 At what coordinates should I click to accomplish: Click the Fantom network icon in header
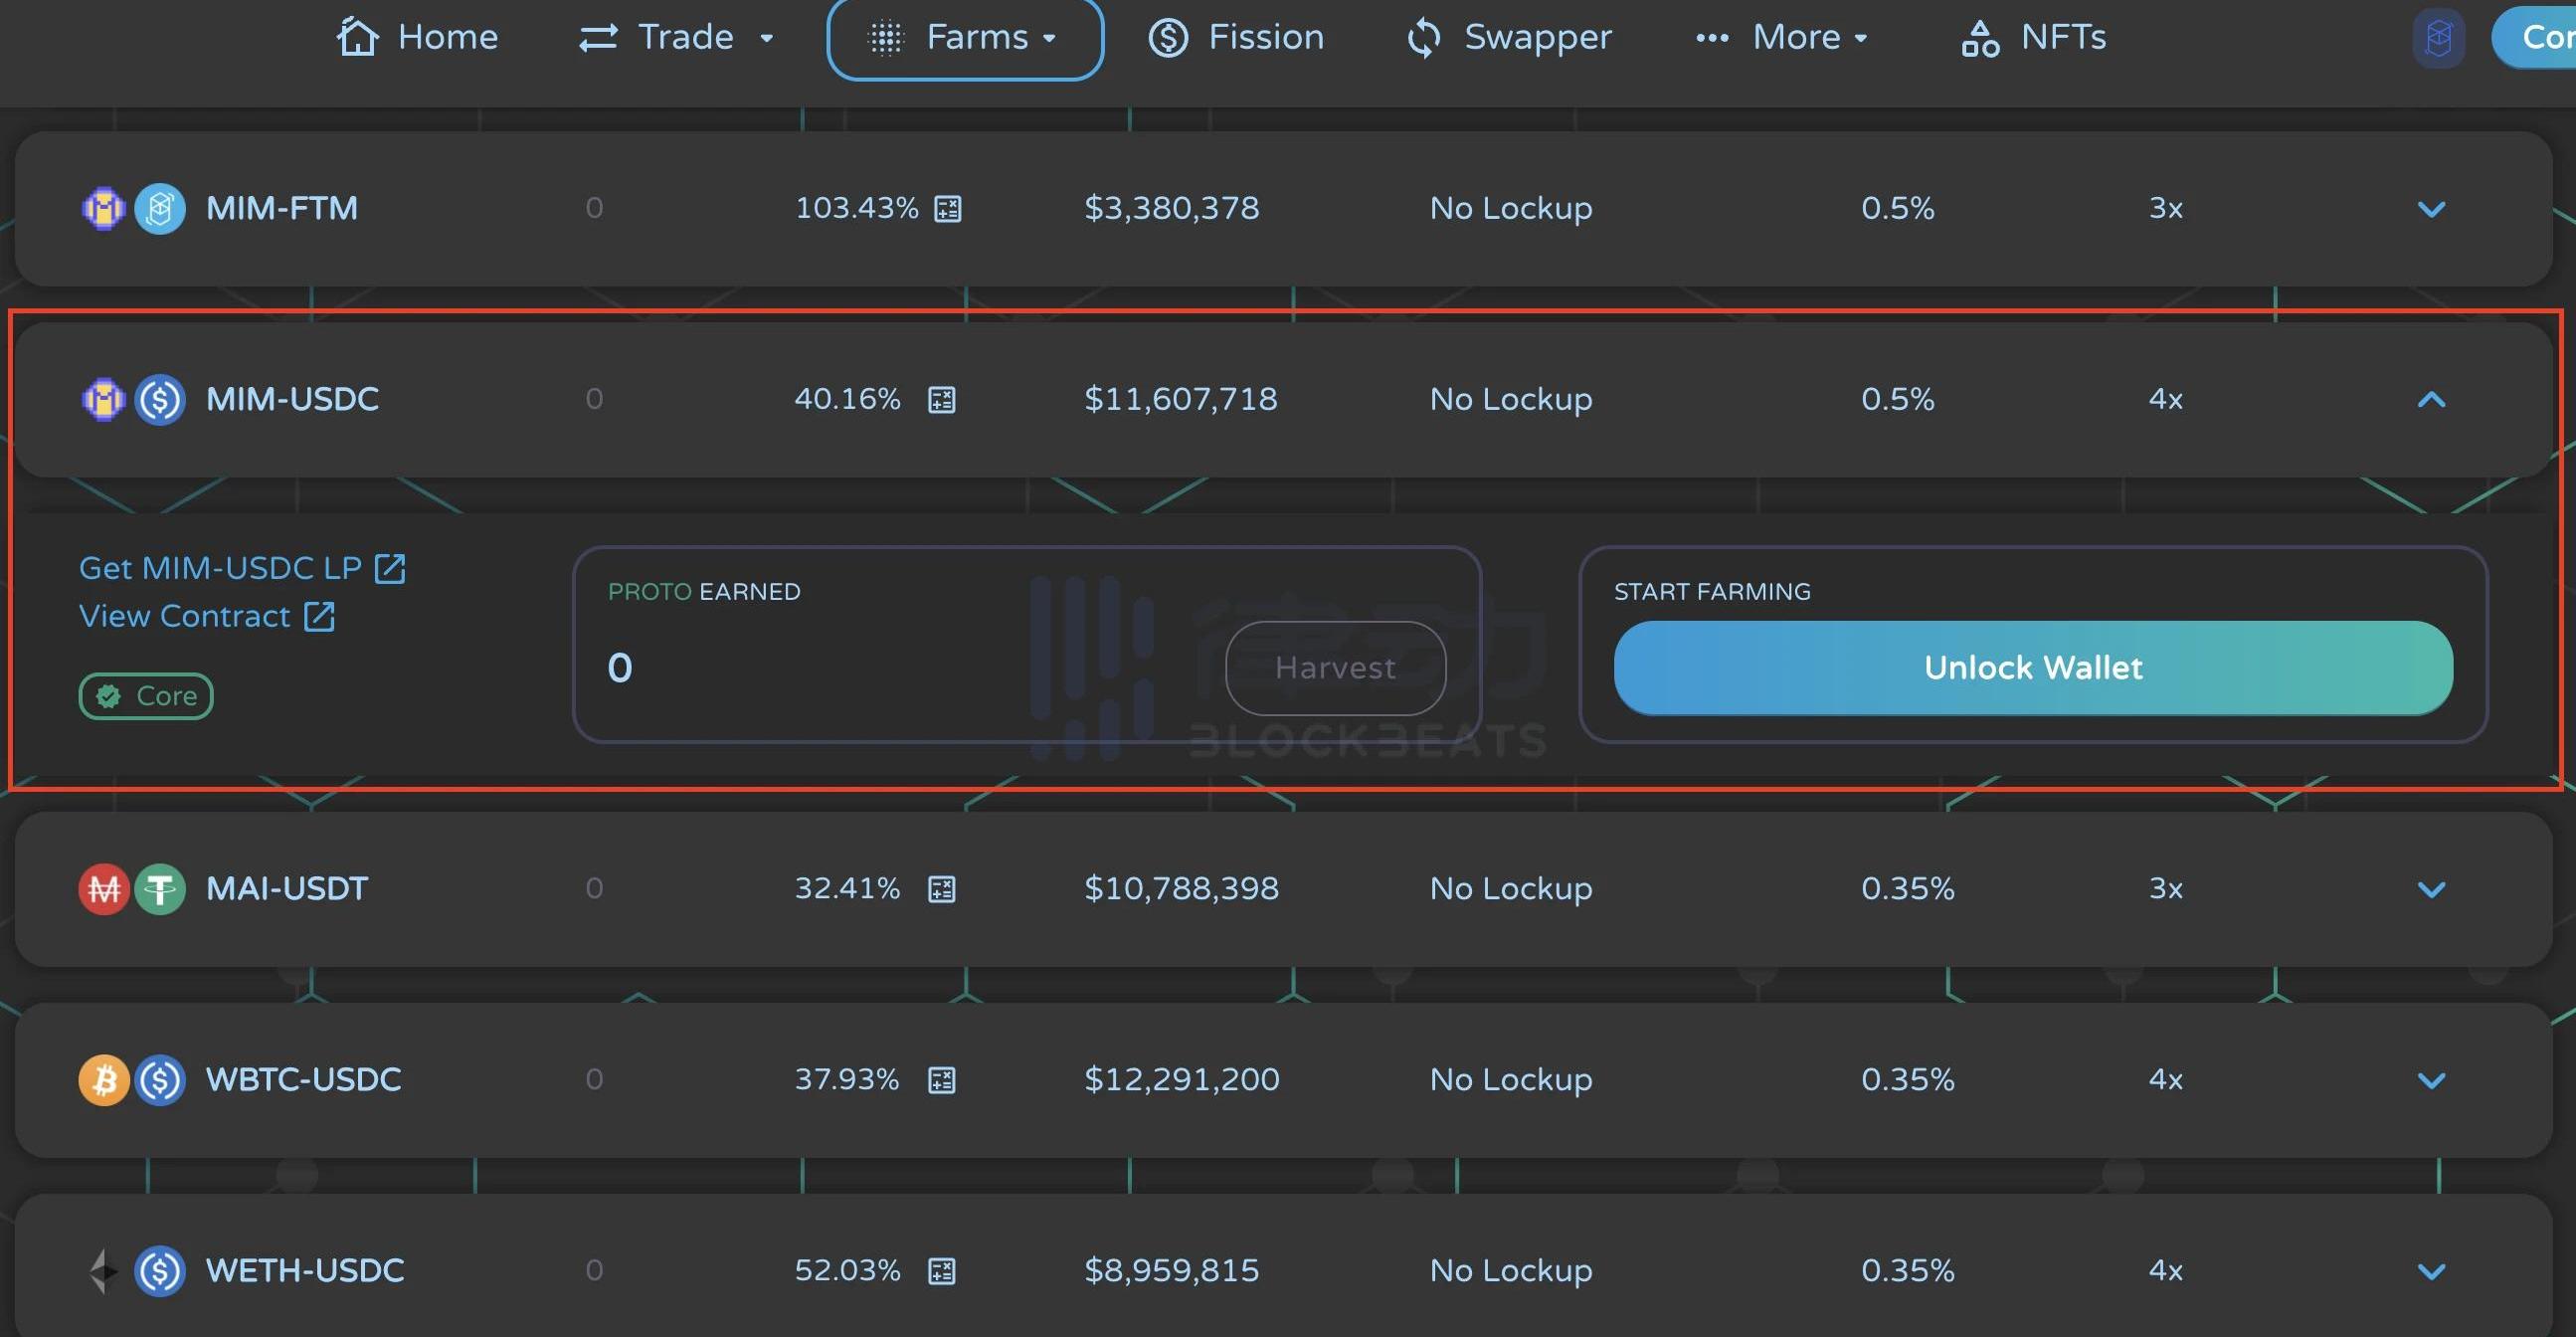click(x=2438, y=38)
